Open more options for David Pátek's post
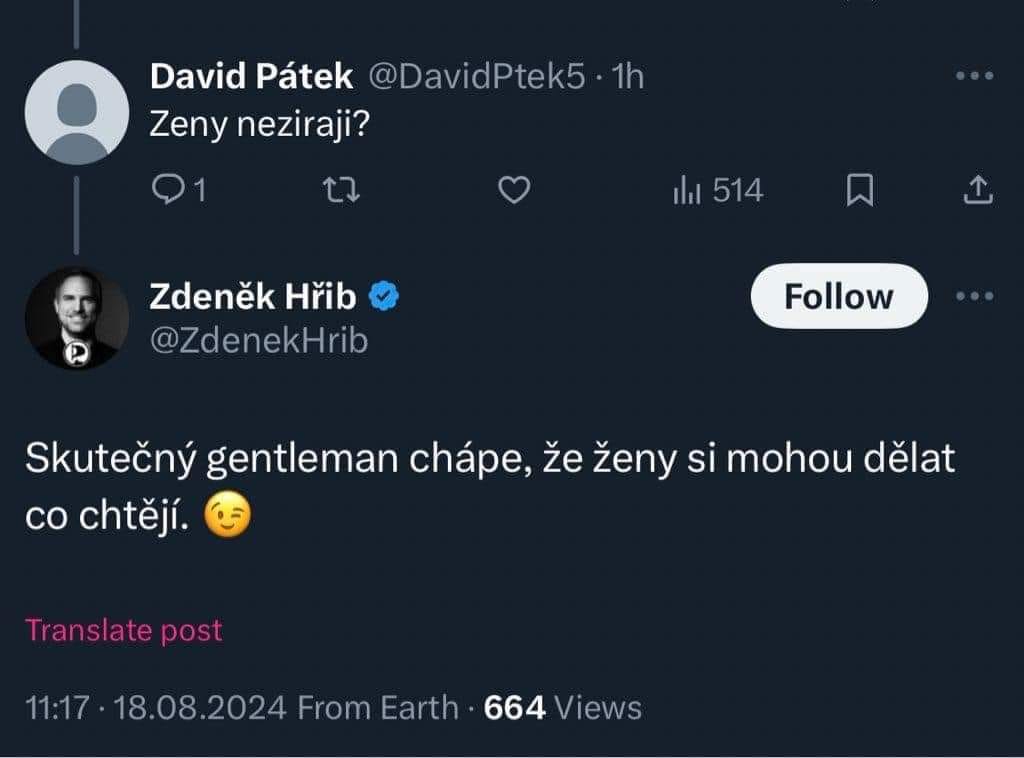This screenshot has width=1024, height=758. point(974,76)
